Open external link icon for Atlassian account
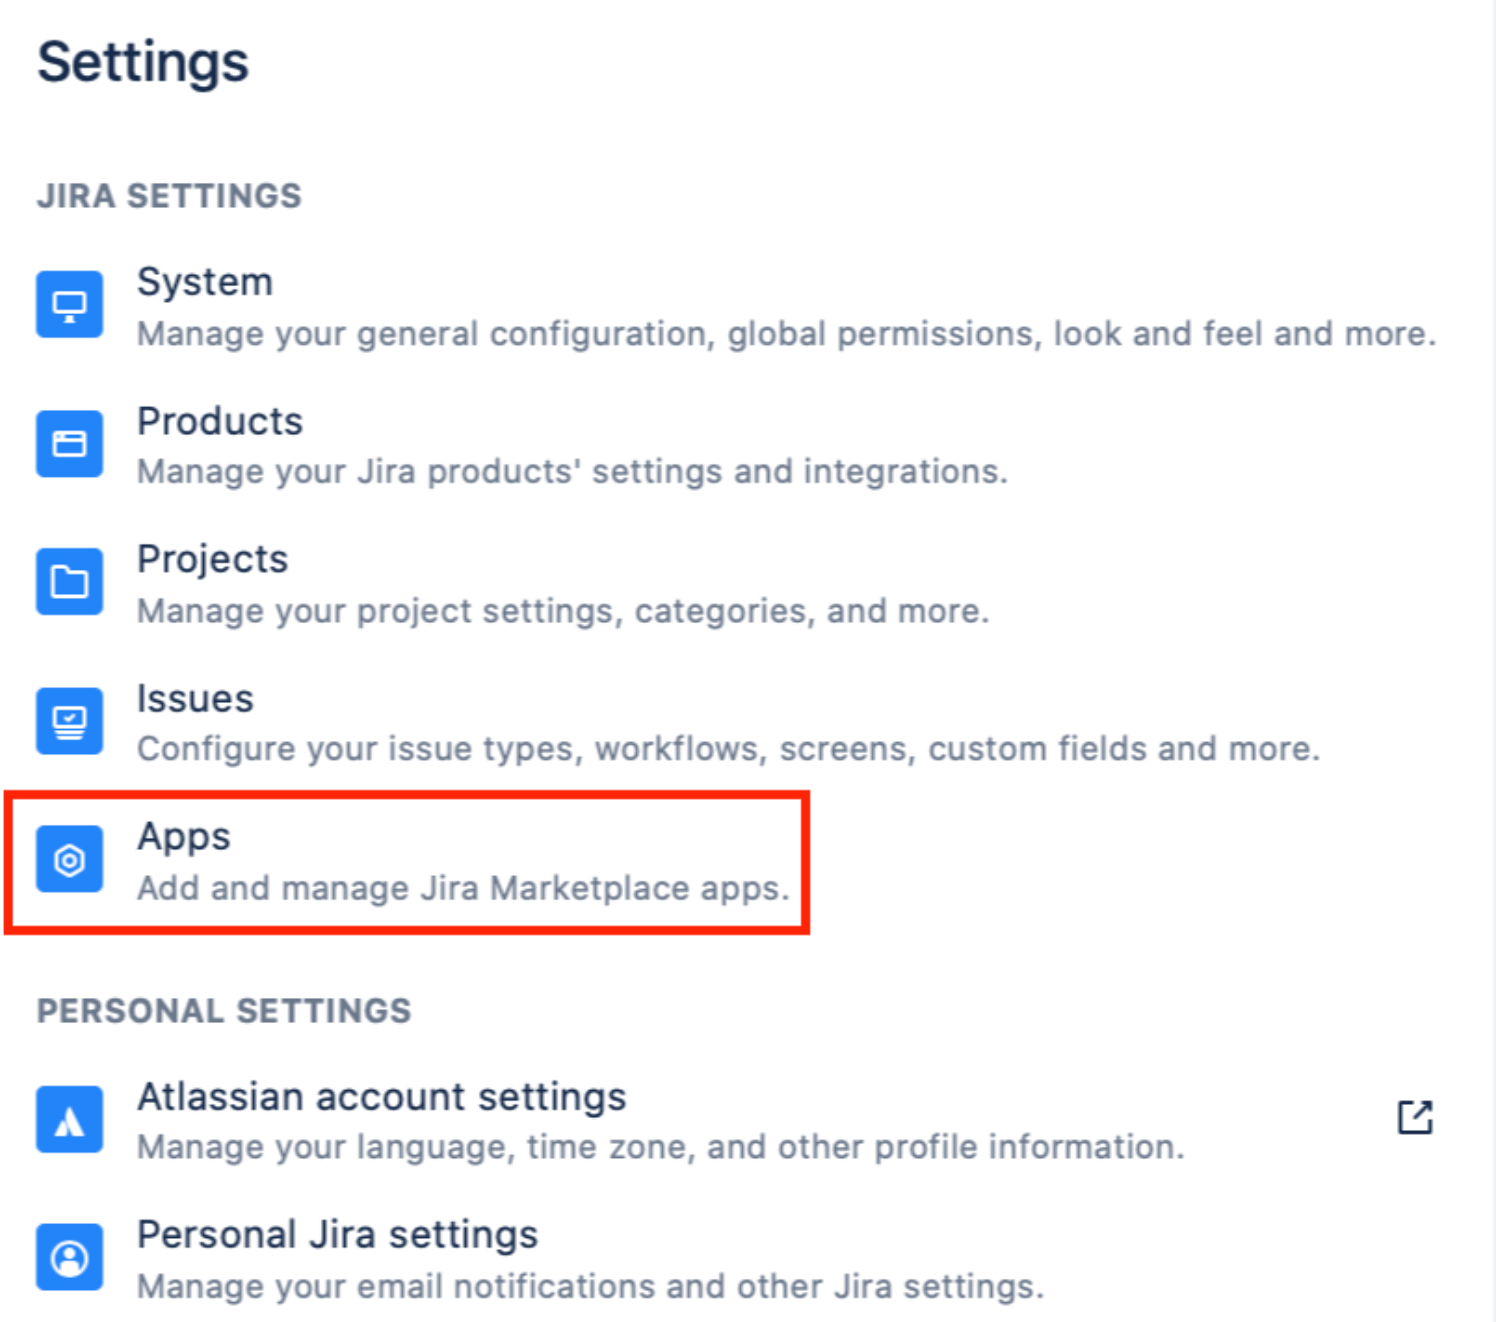The height and width of the screenshot is (1322, 1496). click(1415, 1117)
